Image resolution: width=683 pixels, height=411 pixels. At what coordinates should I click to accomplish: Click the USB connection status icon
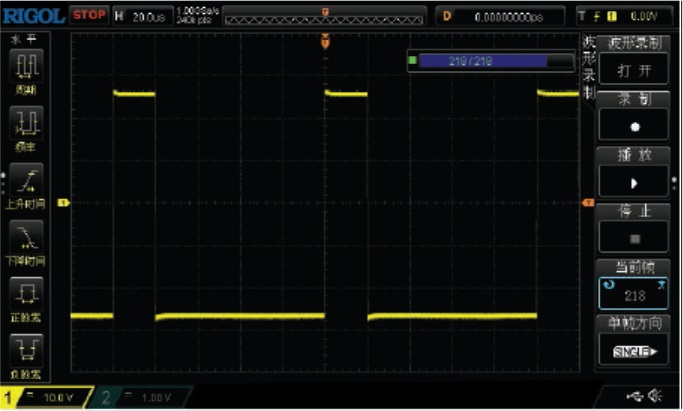pos(635,397)
